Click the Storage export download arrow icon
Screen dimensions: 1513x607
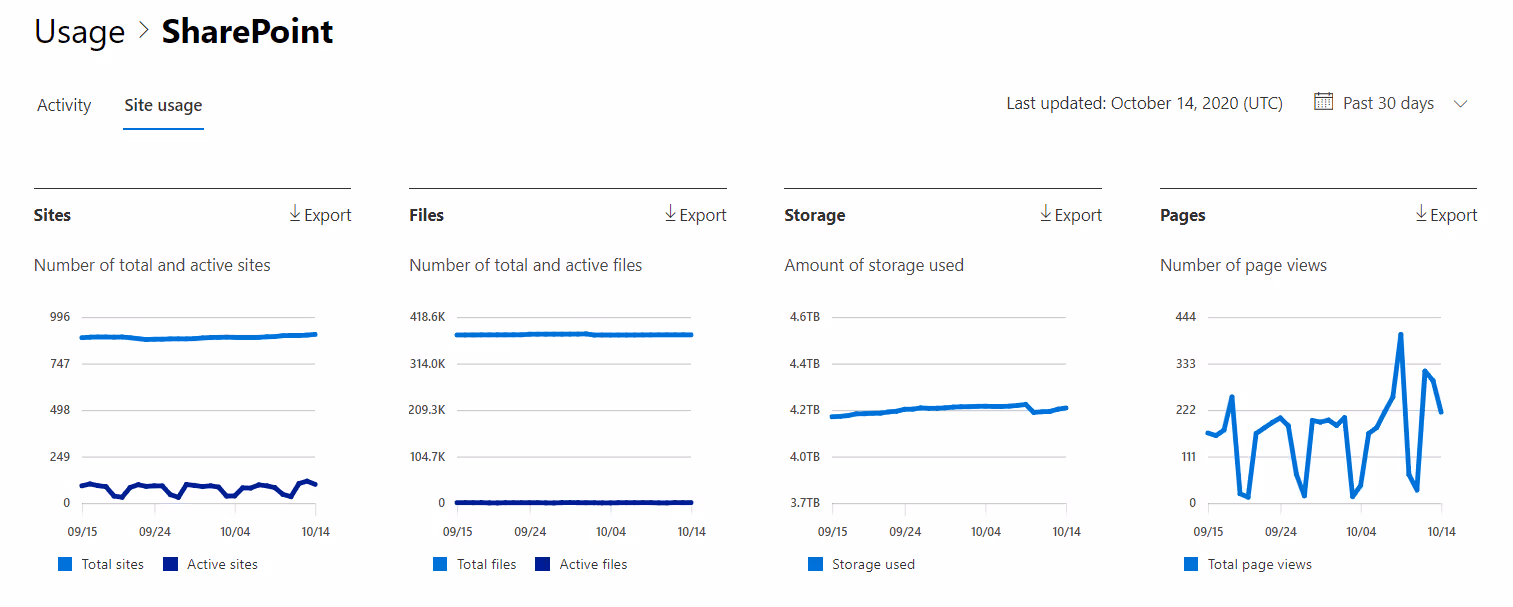point(1046,214)
